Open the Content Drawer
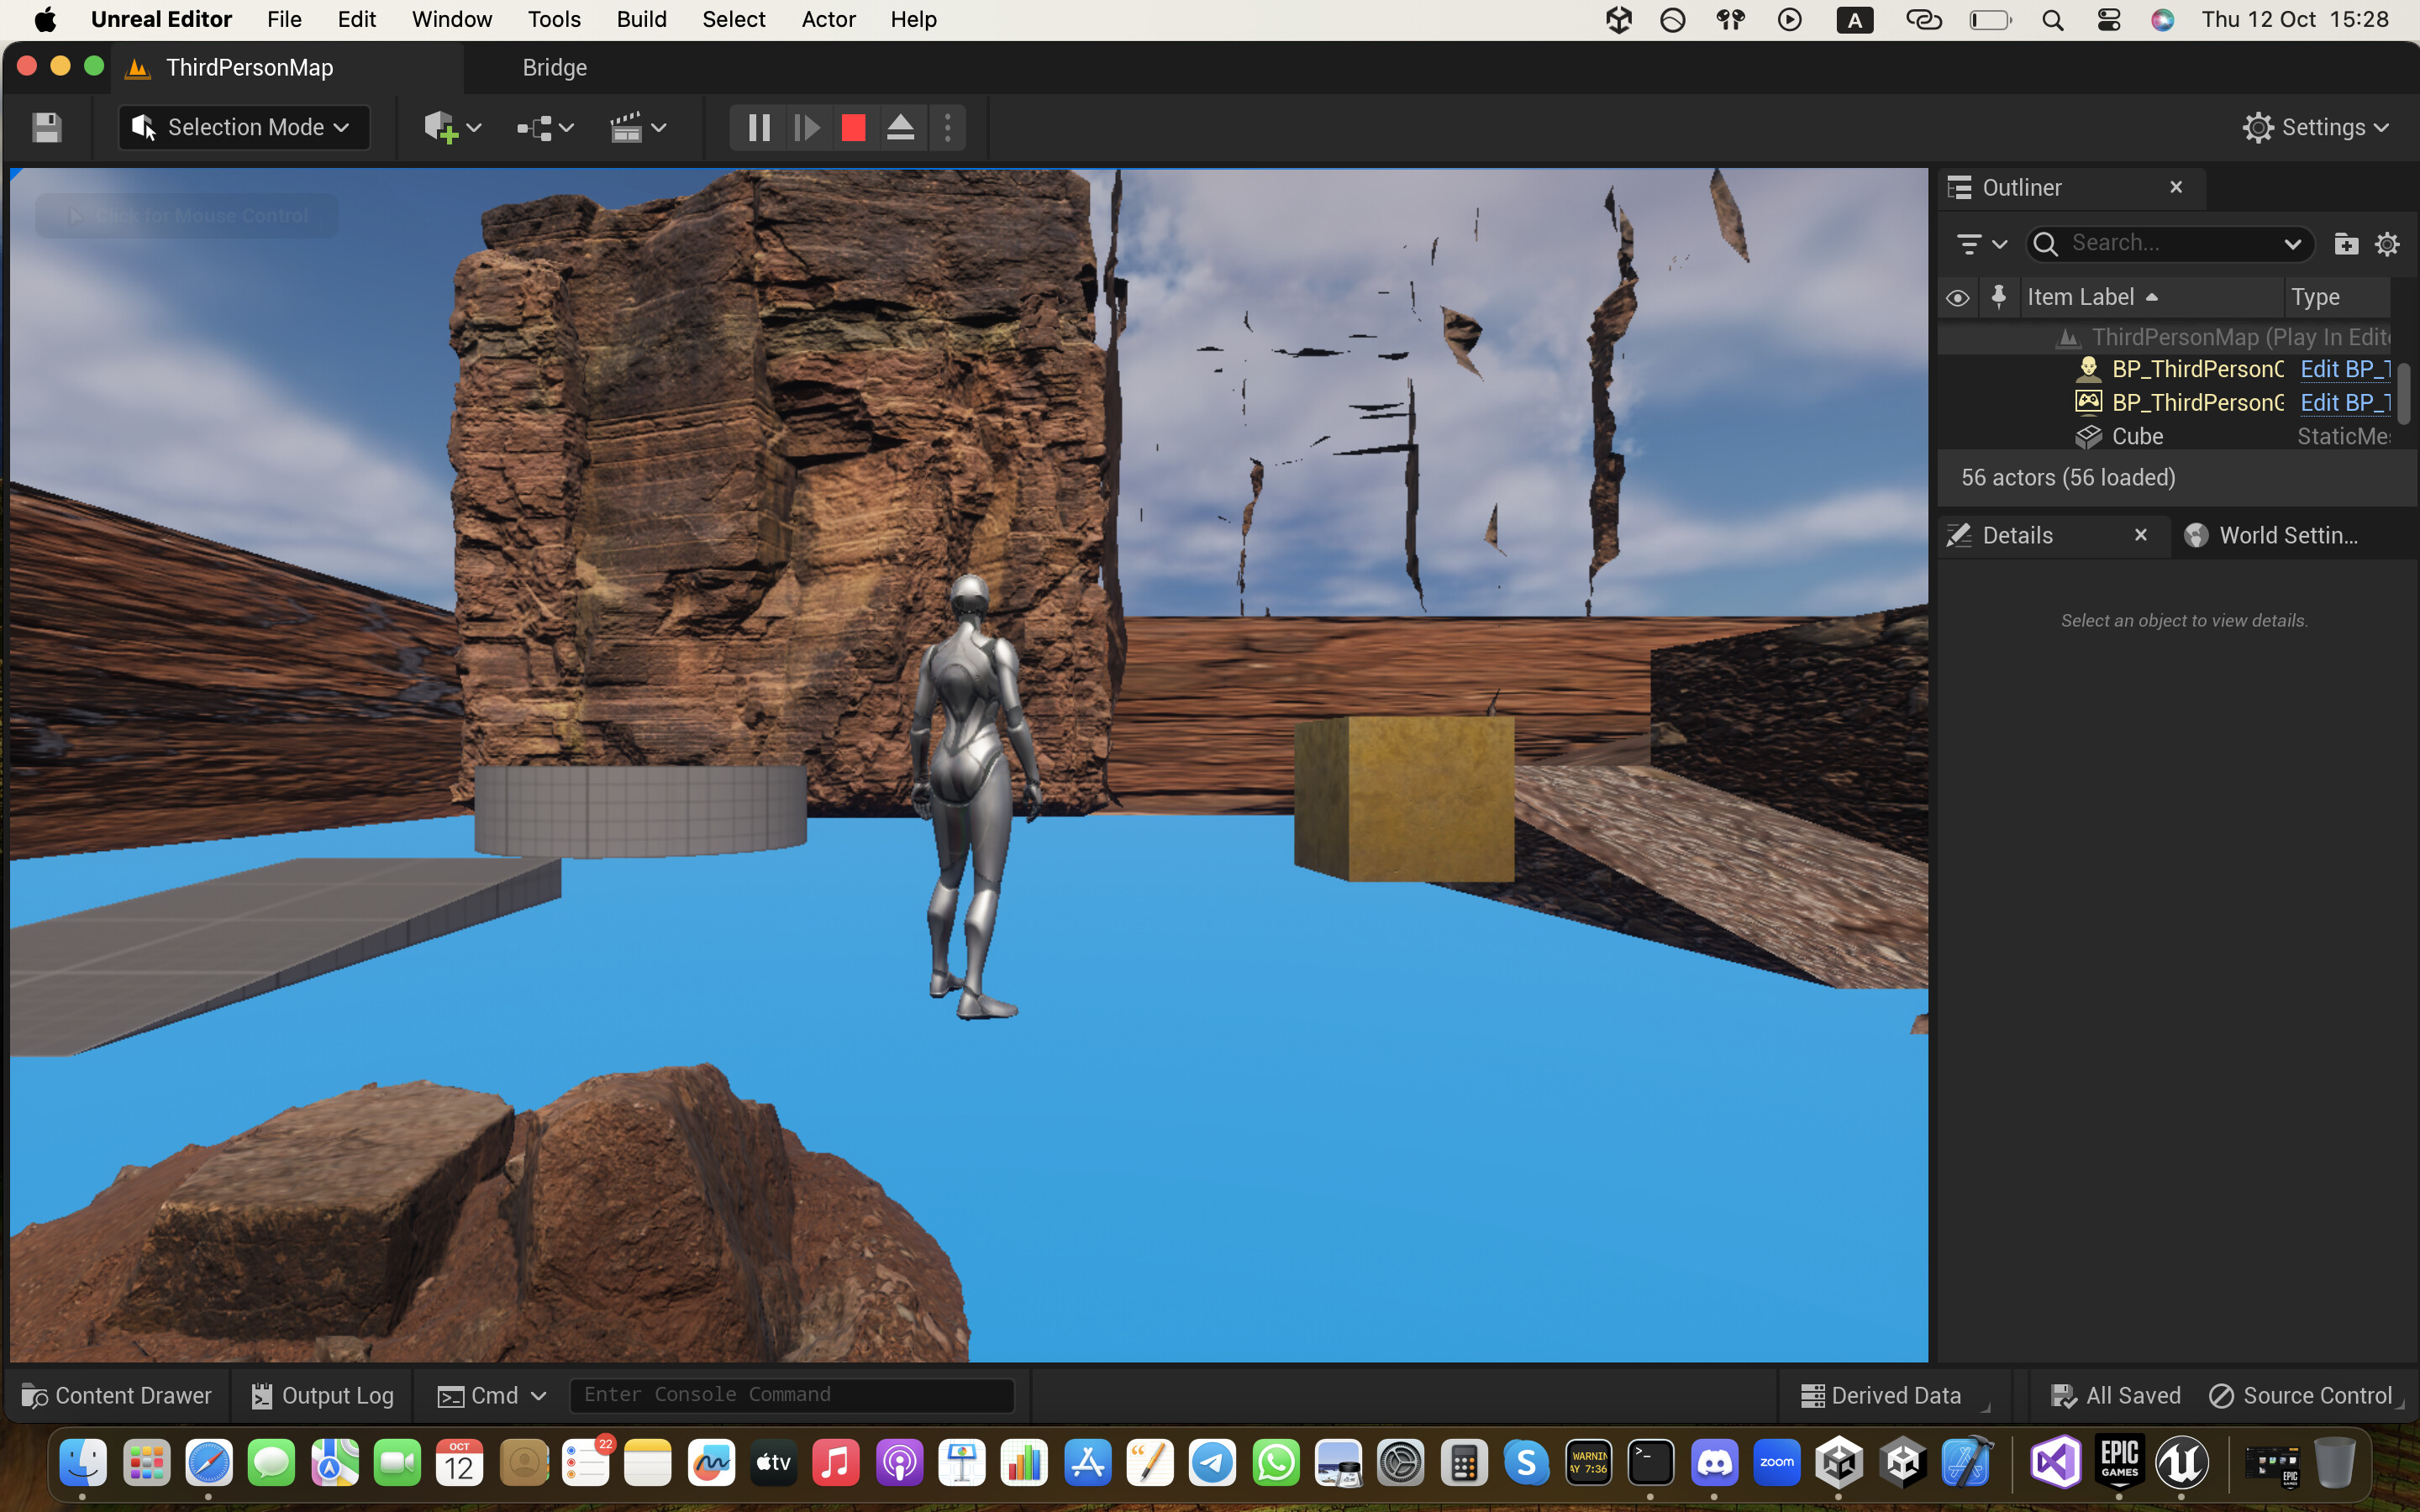 click(116, 1395)
